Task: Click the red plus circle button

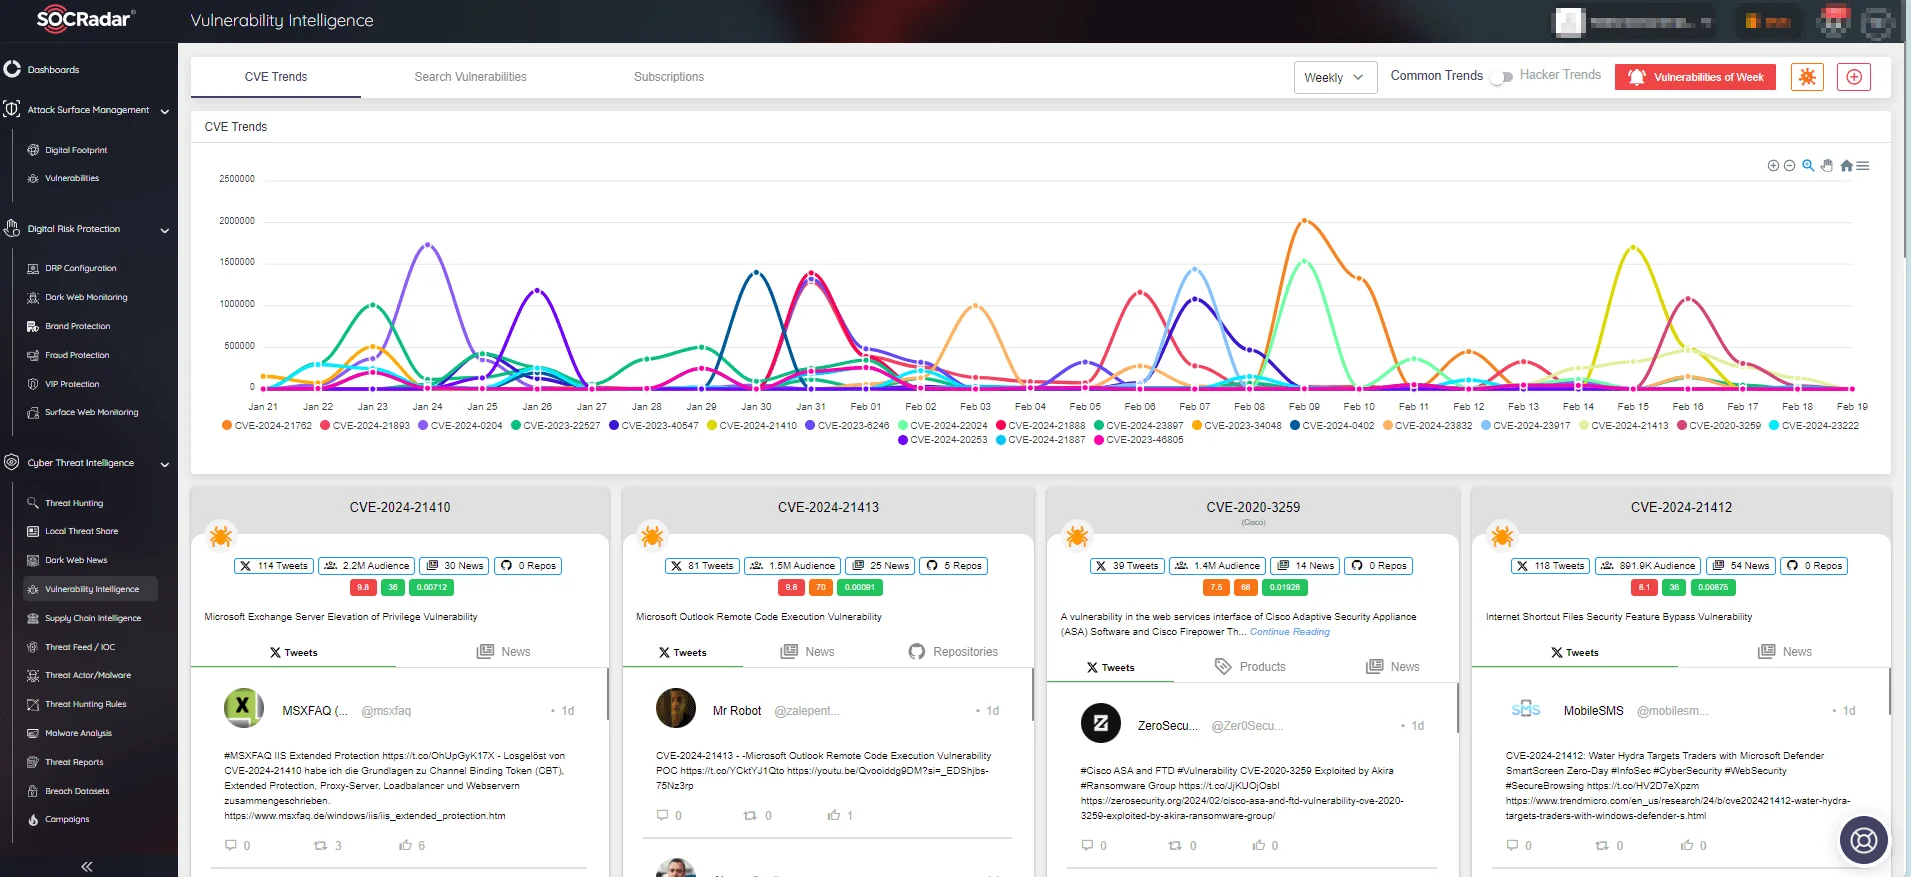Action: (x=1854, y=77)
